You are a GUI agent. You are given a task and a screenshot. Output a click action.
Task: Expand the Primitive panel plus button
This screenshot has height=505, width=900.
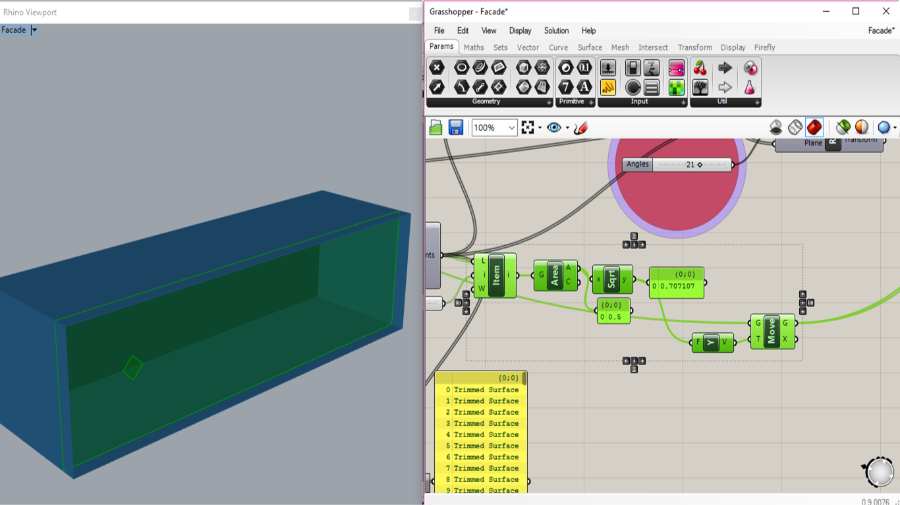tap(591, 102)
